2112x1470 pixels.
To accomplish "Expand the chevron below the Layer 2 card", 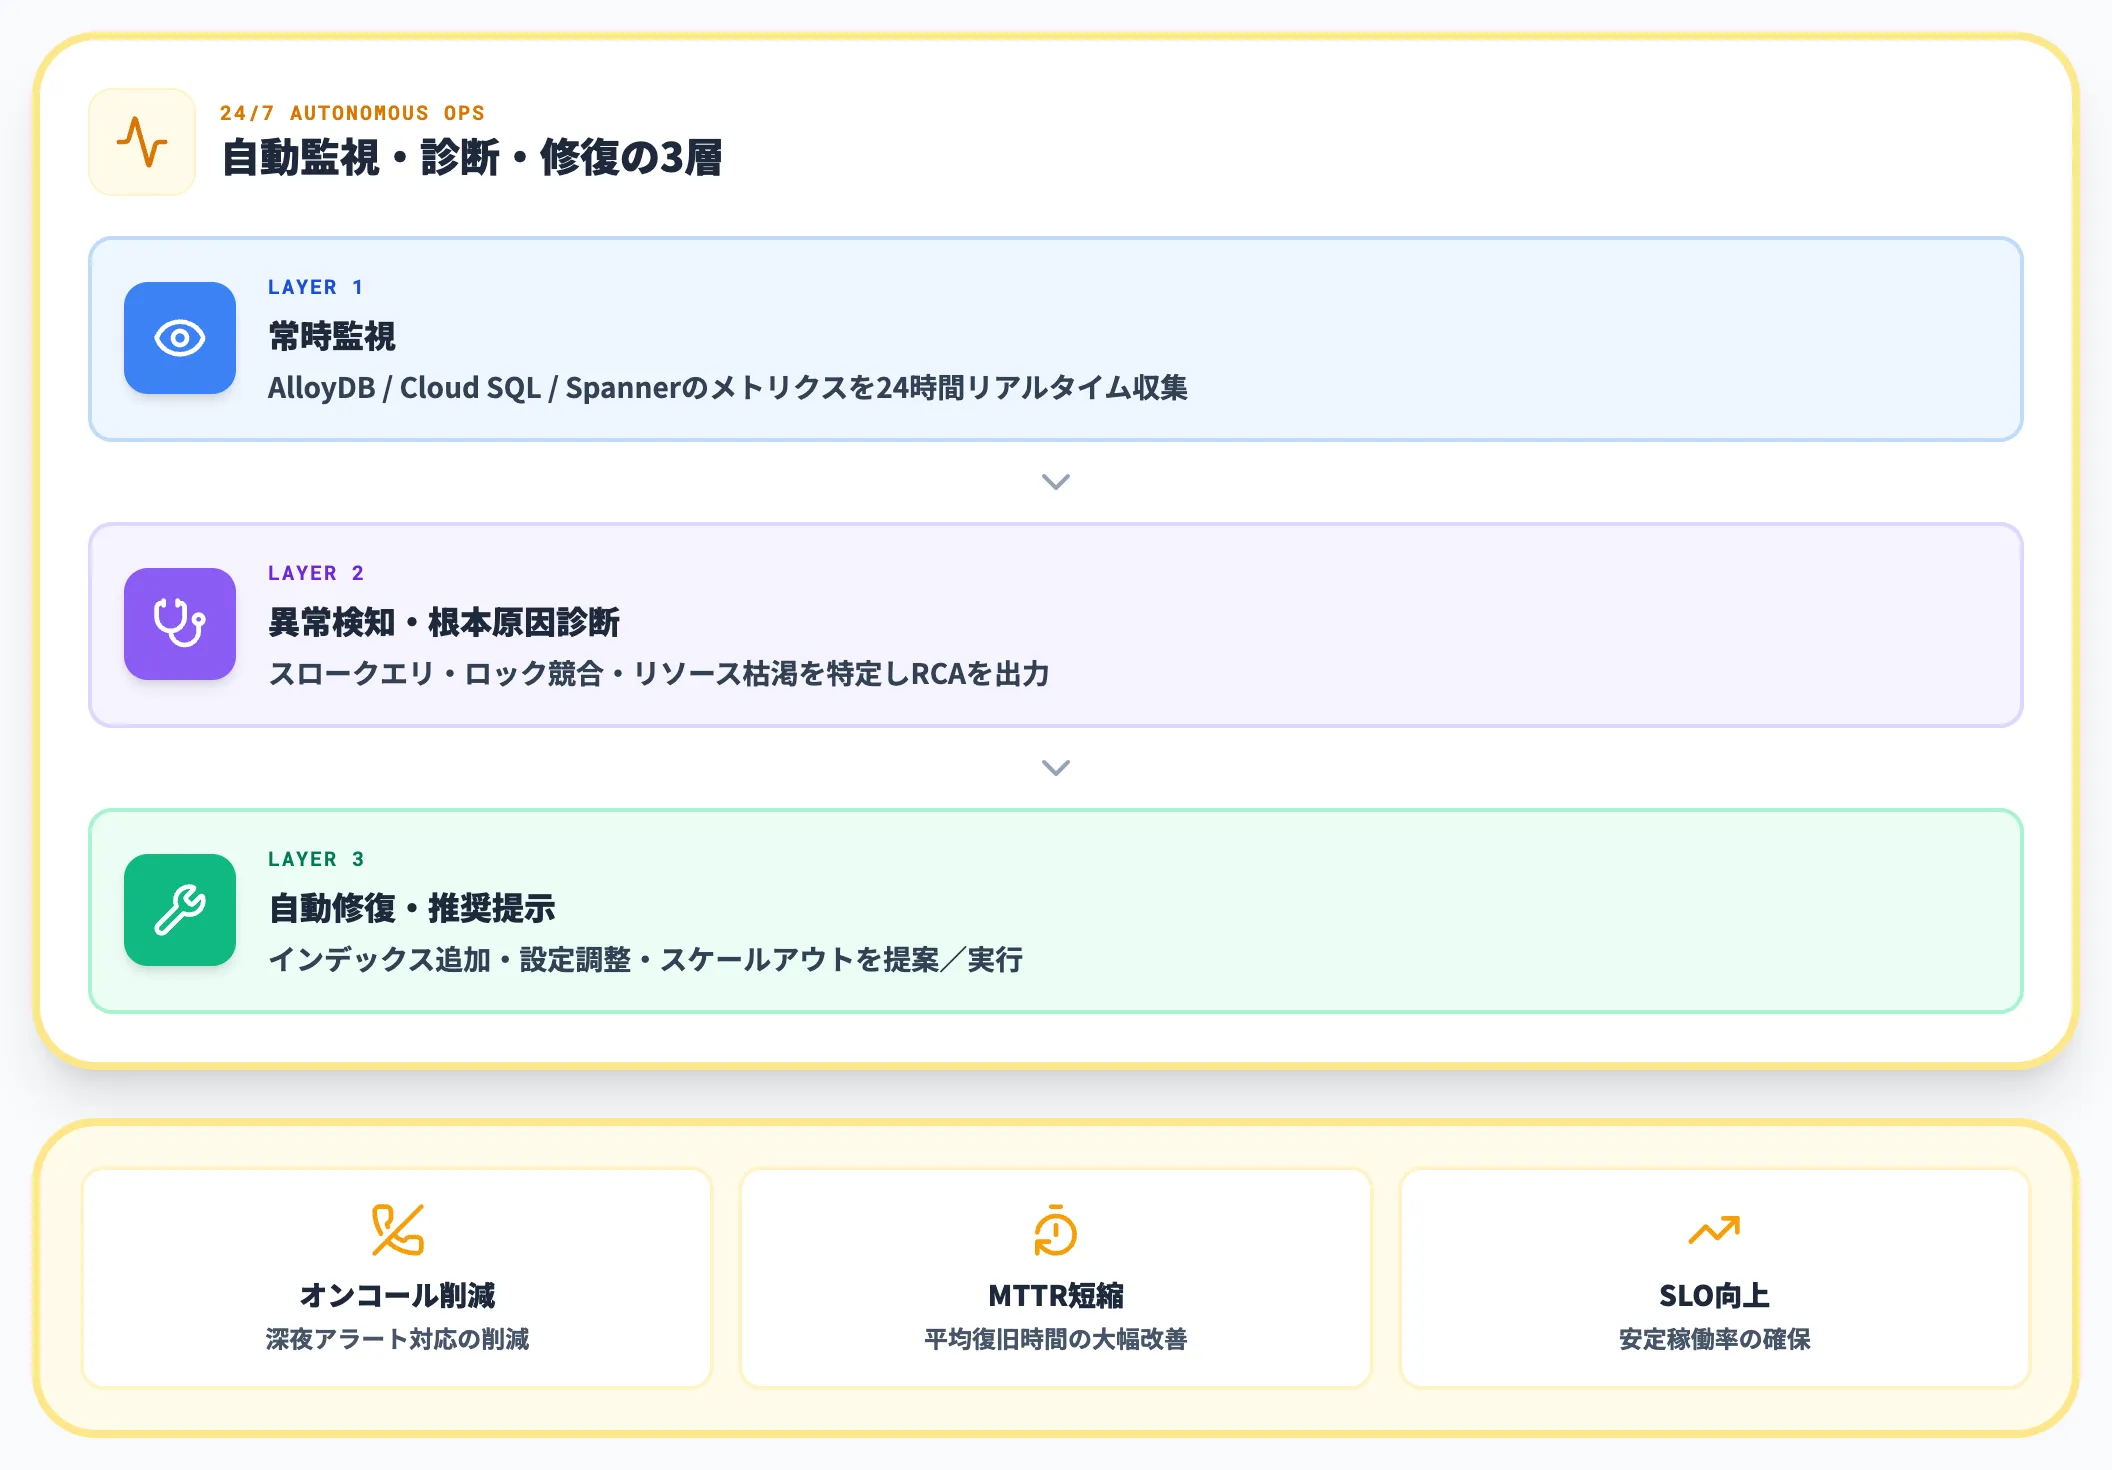I will [x=1056, y=768].
